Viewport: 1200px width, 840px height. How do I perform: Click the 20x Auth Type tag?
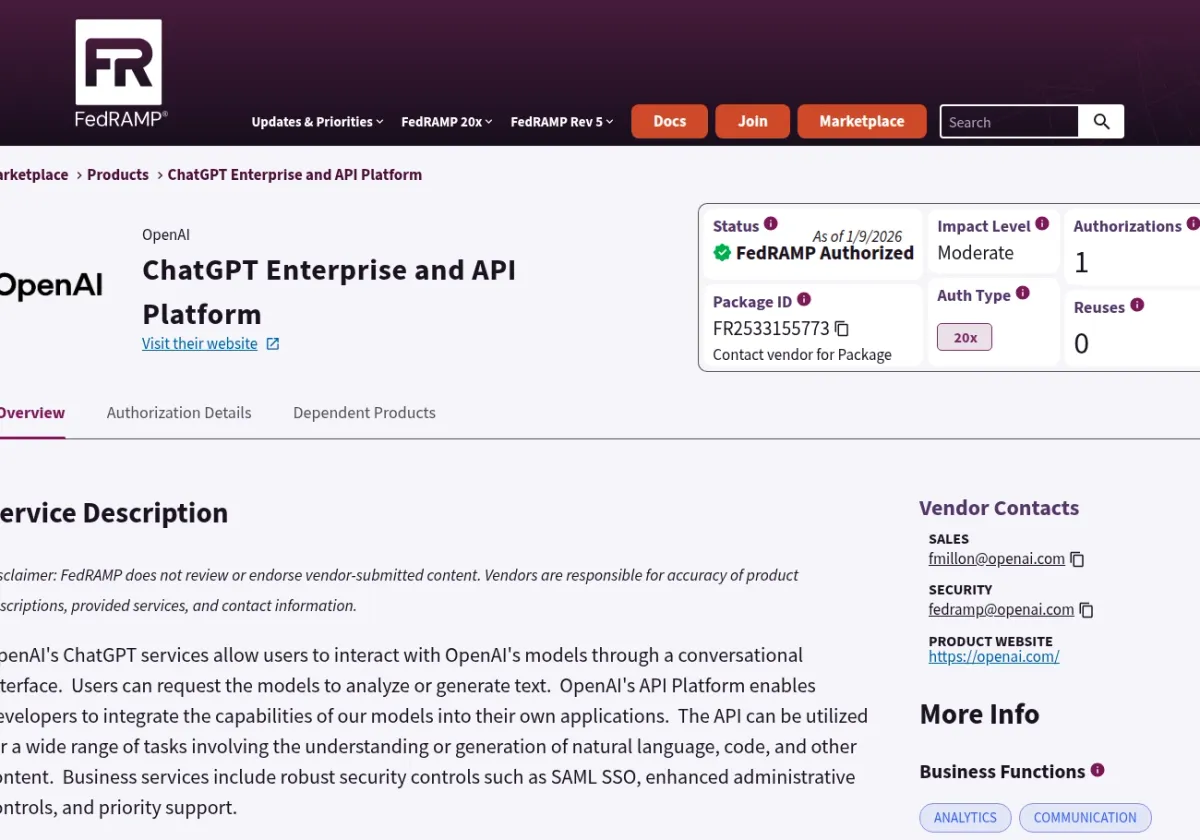pyautogui.click(x=965, y=337)
